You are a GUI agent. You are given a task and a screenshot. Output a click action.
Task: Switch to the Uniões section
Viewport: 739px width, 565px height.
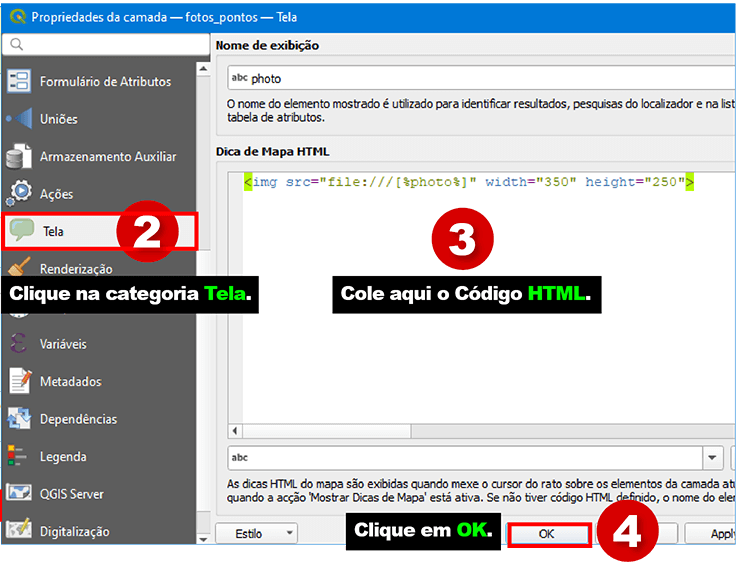[x=58, y=119]
